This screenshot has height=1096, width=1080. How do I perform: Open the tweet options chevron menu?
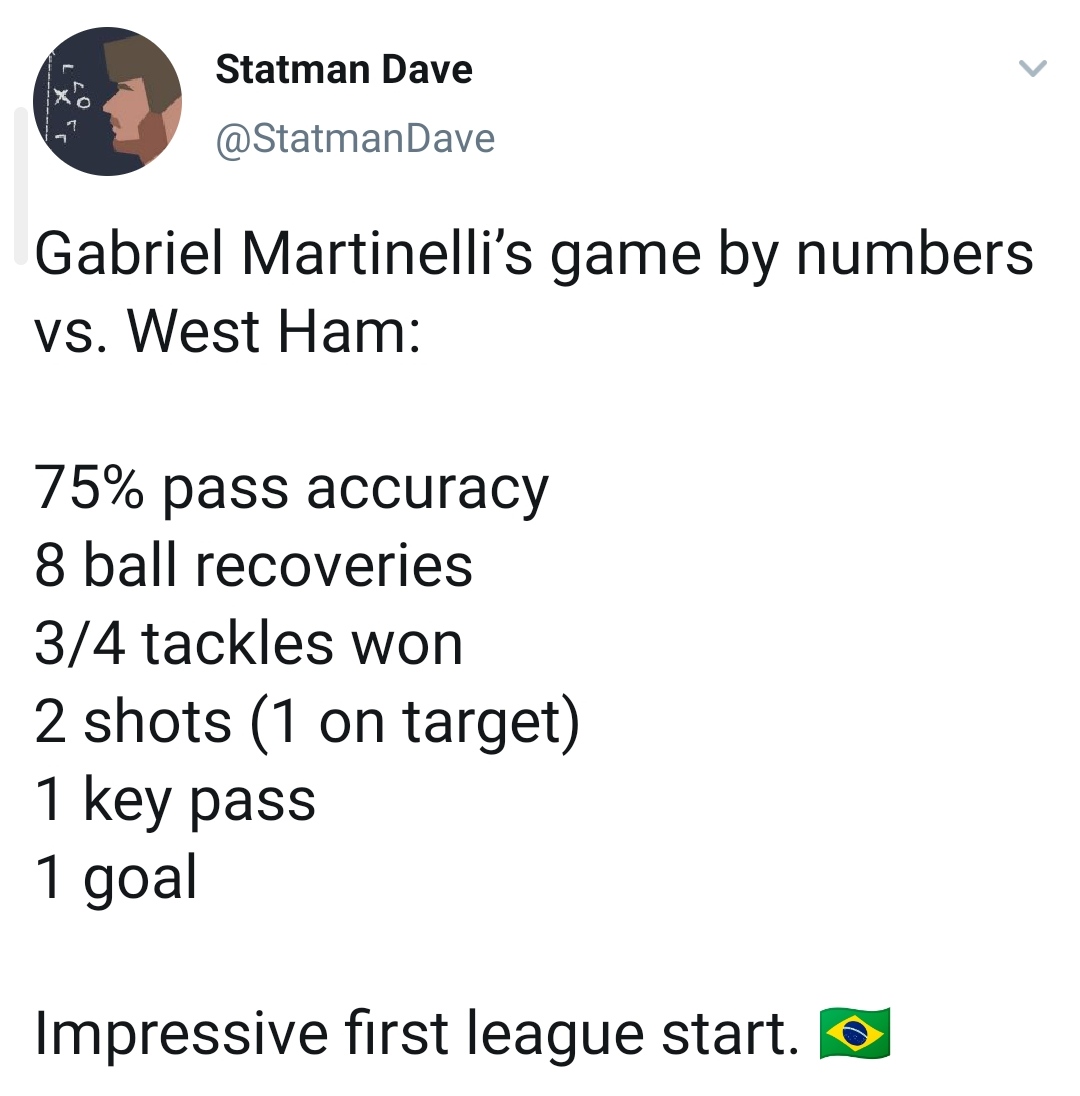(x=1031, y=70)
